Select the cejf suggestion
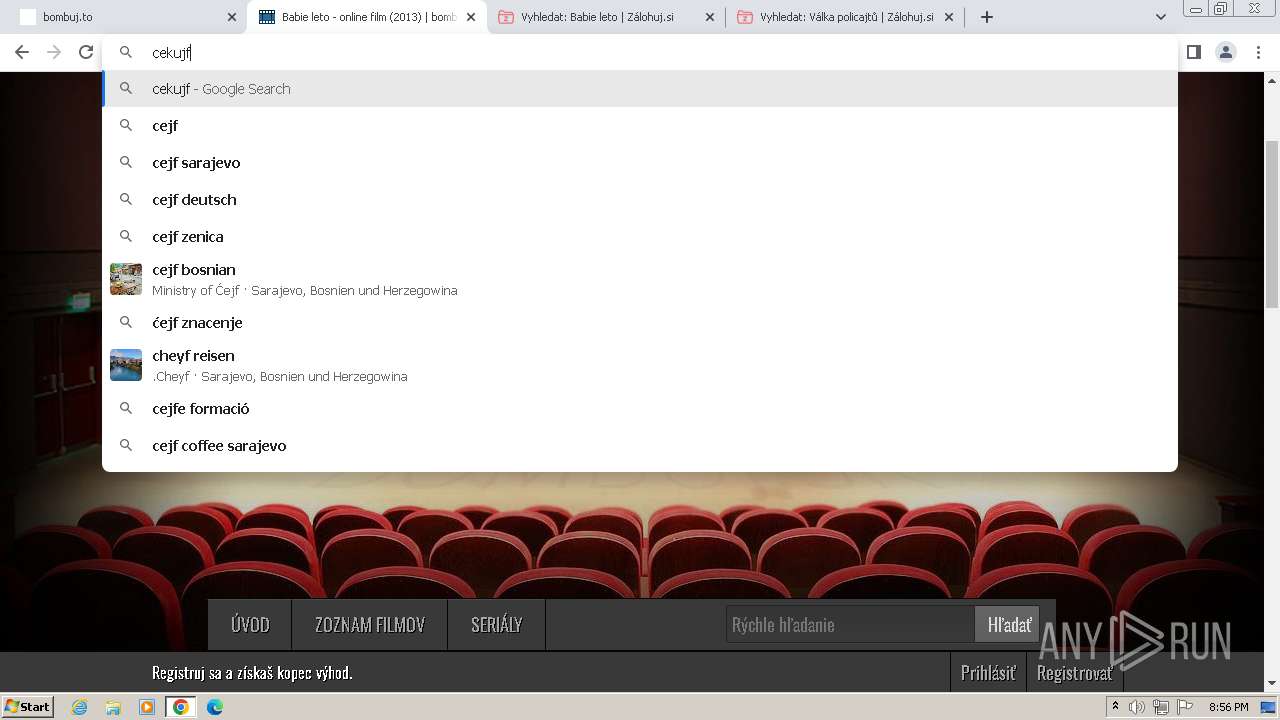This screenshot has width=1280, height=720. [640, 126]
